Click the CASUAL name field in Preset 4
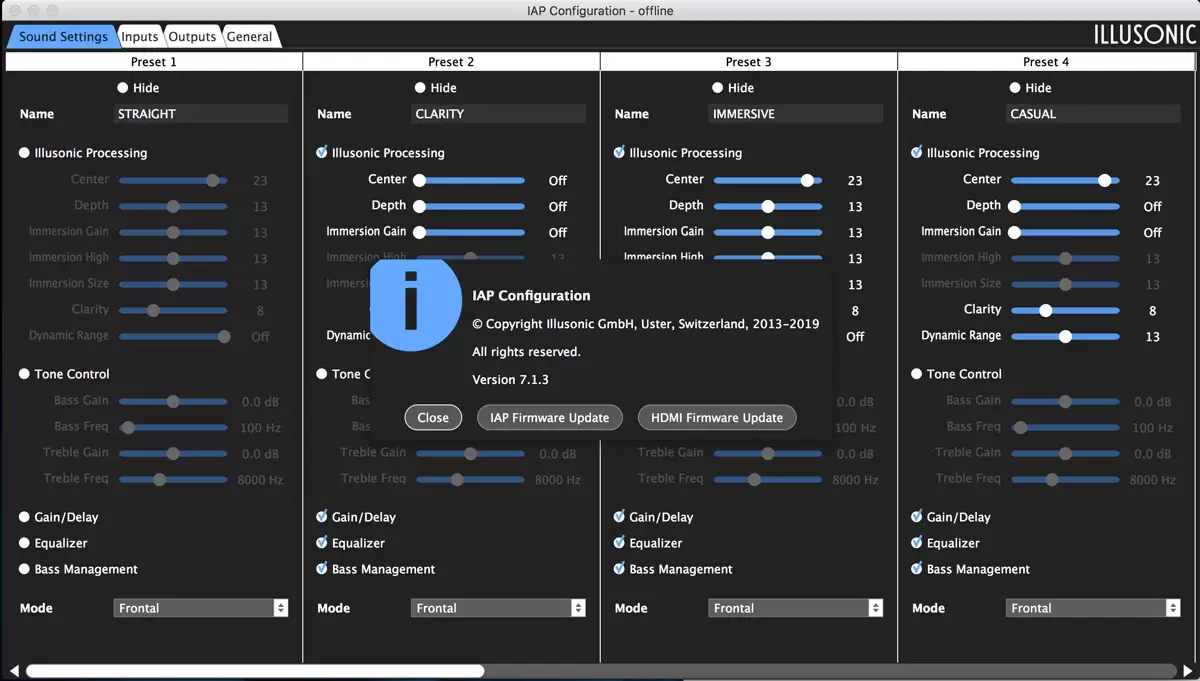Screen dimensions: 1200x681 pos(1093,114)
